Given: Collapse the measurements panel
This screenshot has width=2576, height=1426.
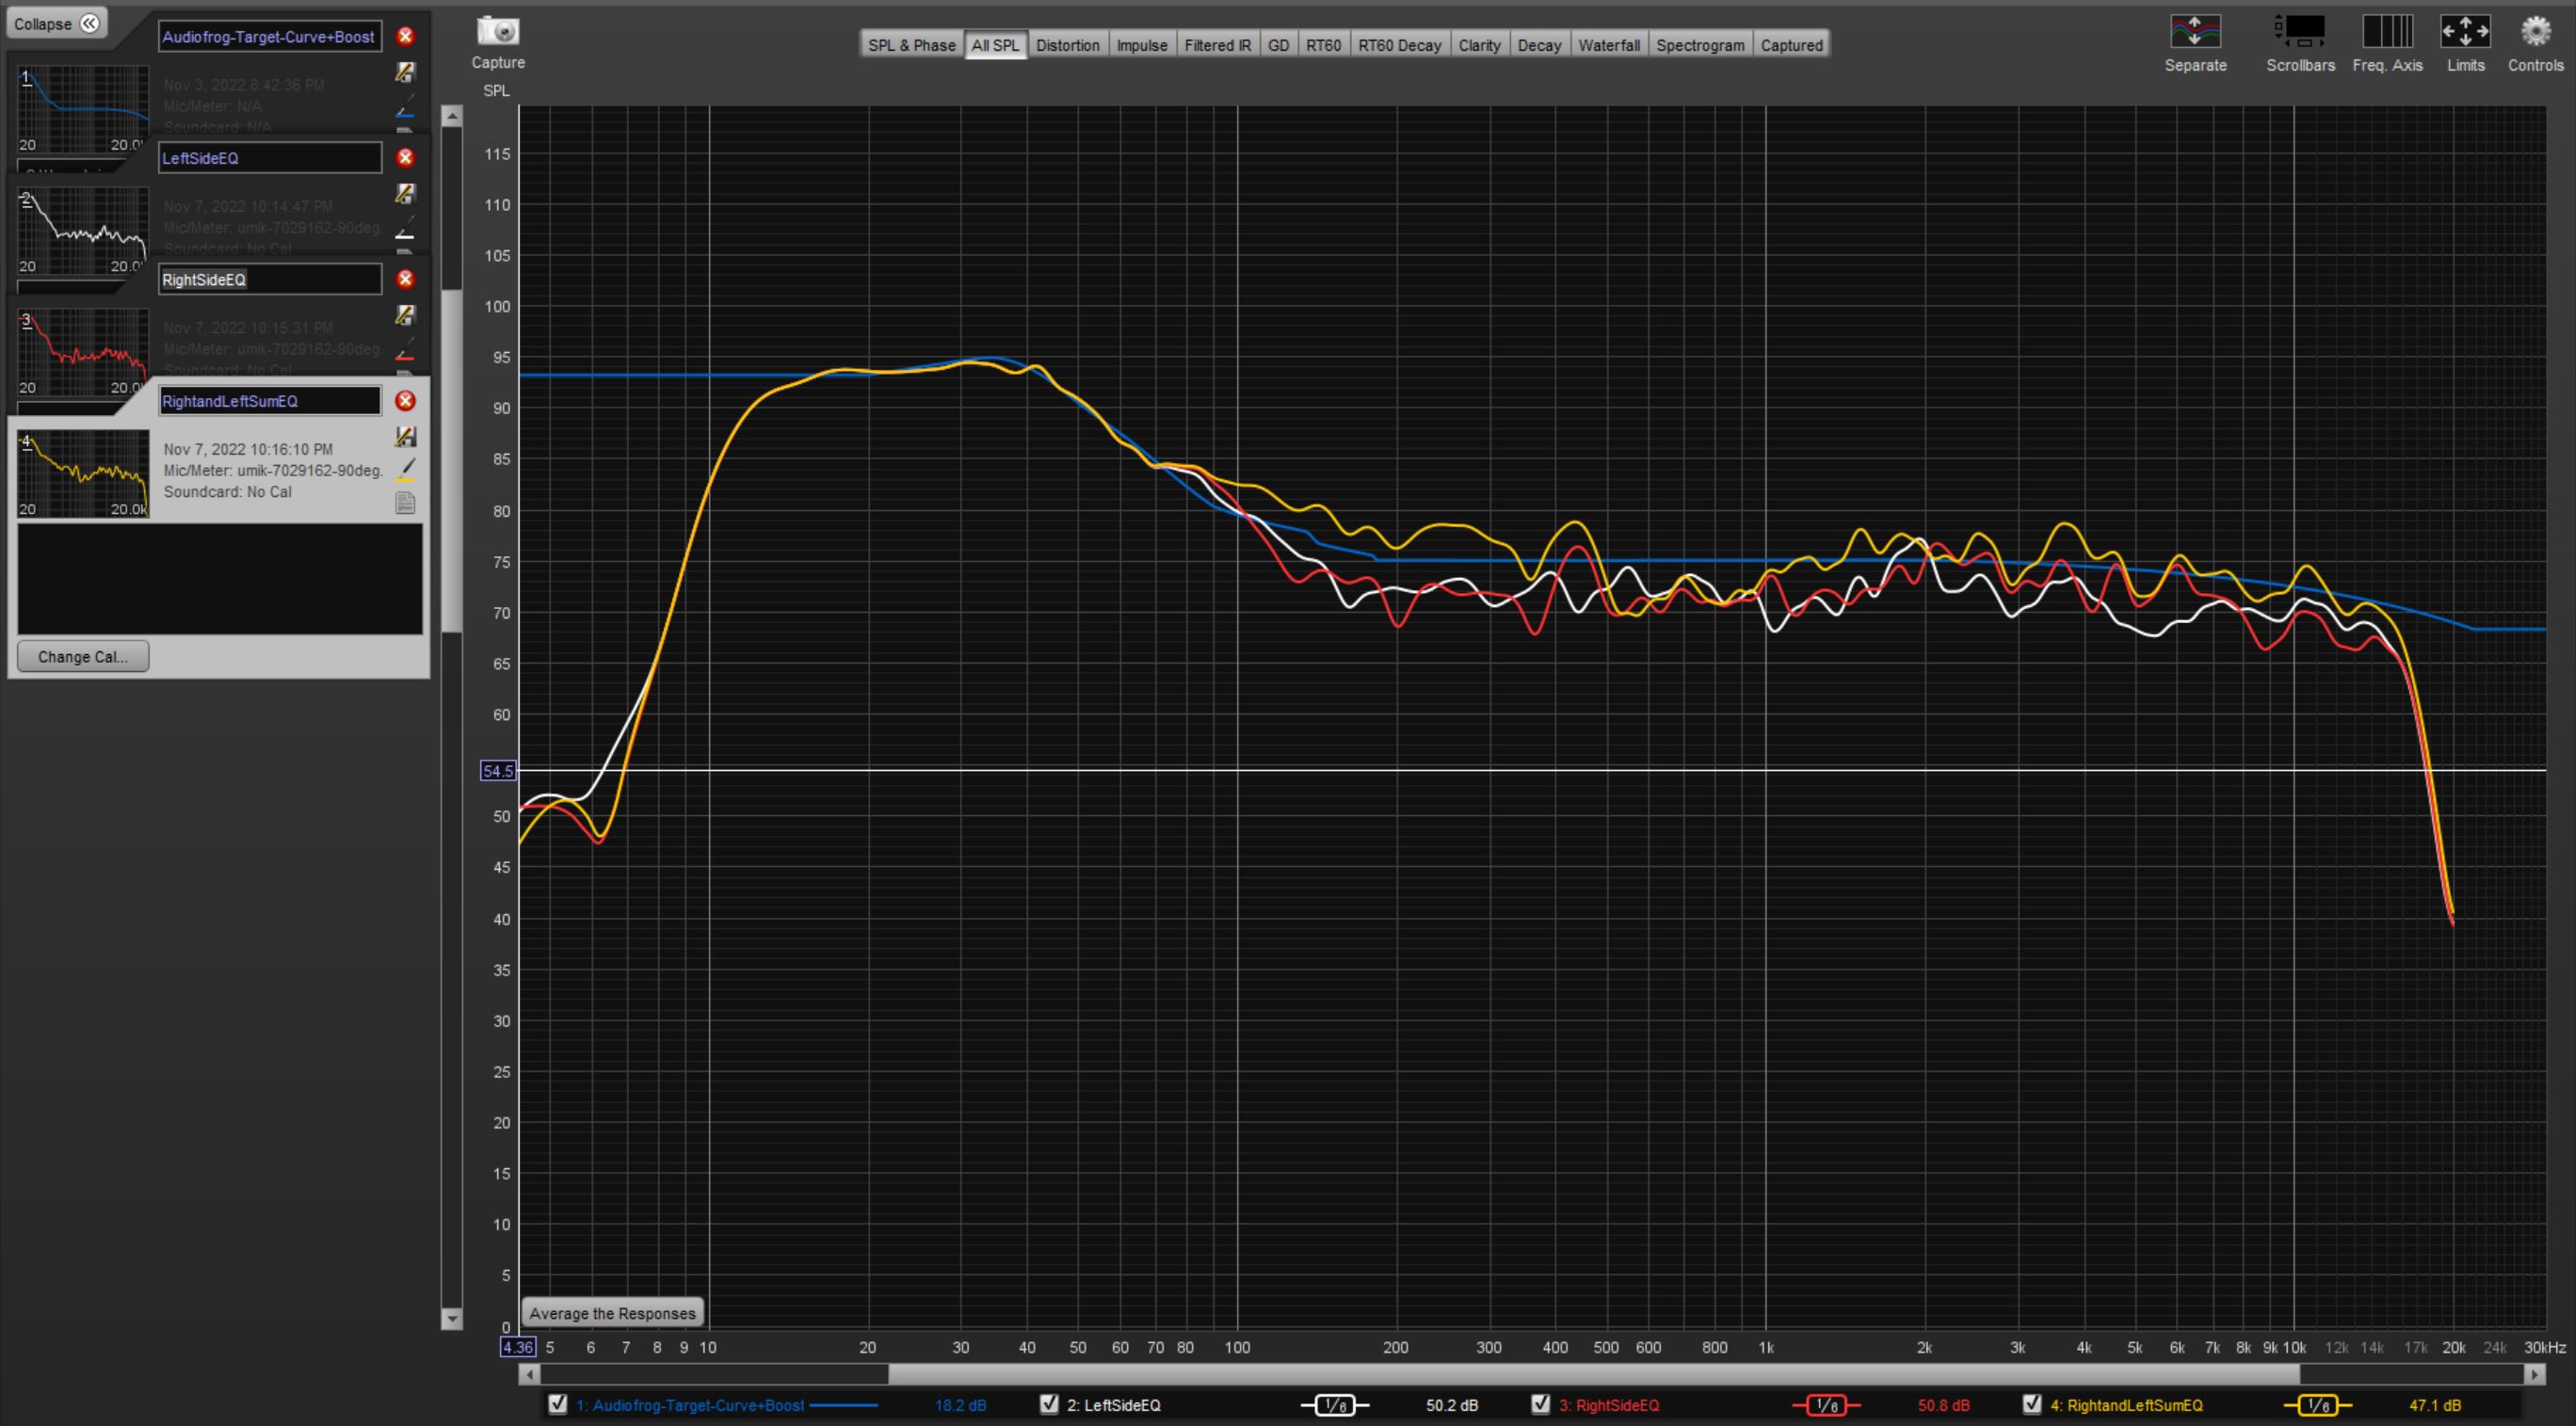Looking at the screenshot, I should coord(56,24).
